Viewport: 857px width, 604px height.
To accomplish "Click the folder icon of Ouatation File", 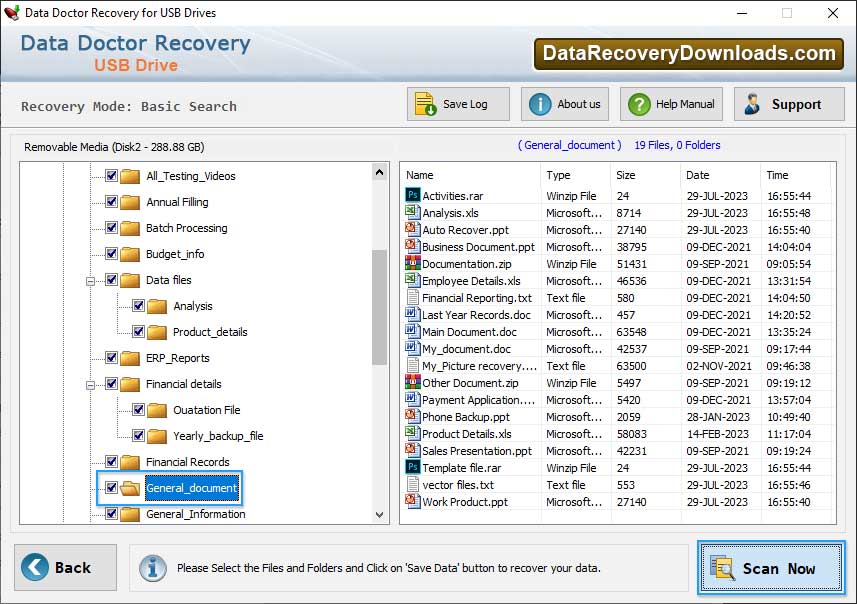I will 157,410.
